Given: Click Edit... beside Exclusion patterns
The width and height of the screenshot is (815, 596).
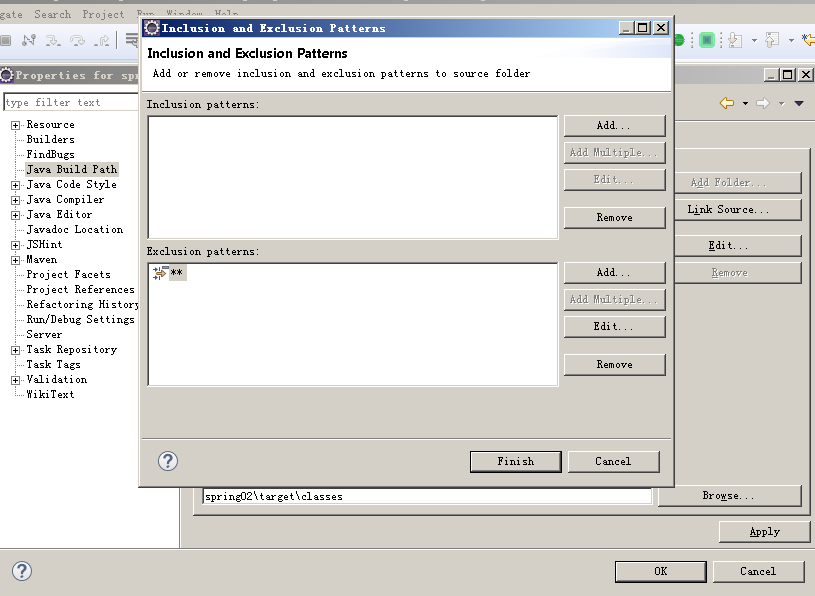Looking at the screenshot, I should (614, 326).
